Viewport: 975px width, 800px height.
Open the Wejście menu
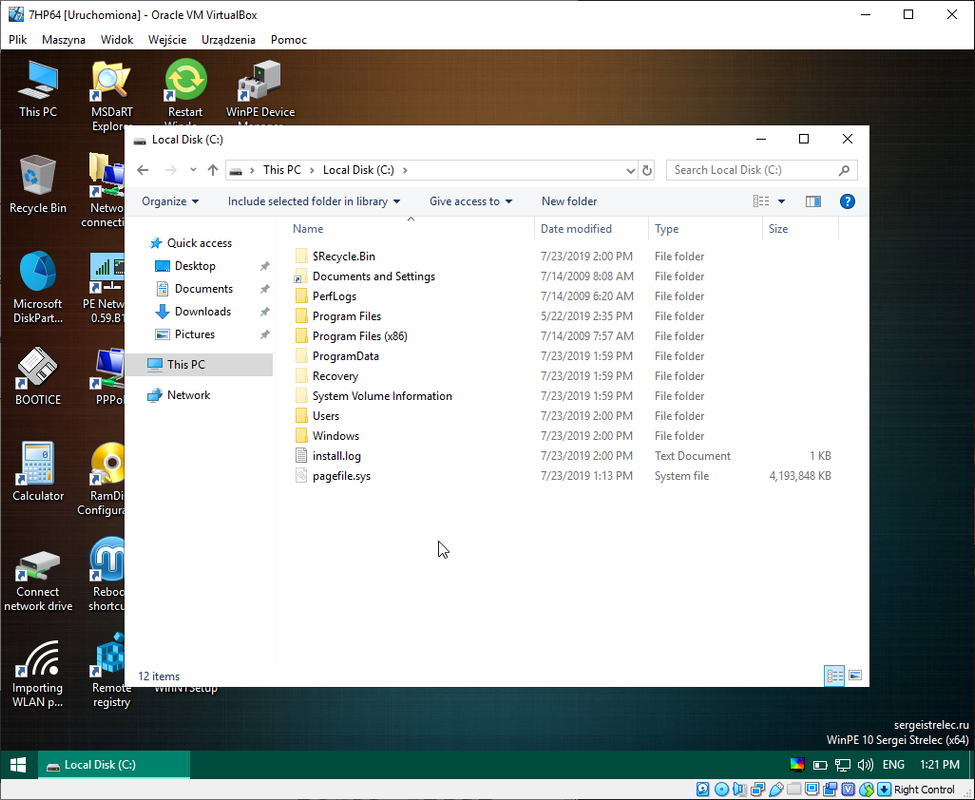(x=167, y=40)
